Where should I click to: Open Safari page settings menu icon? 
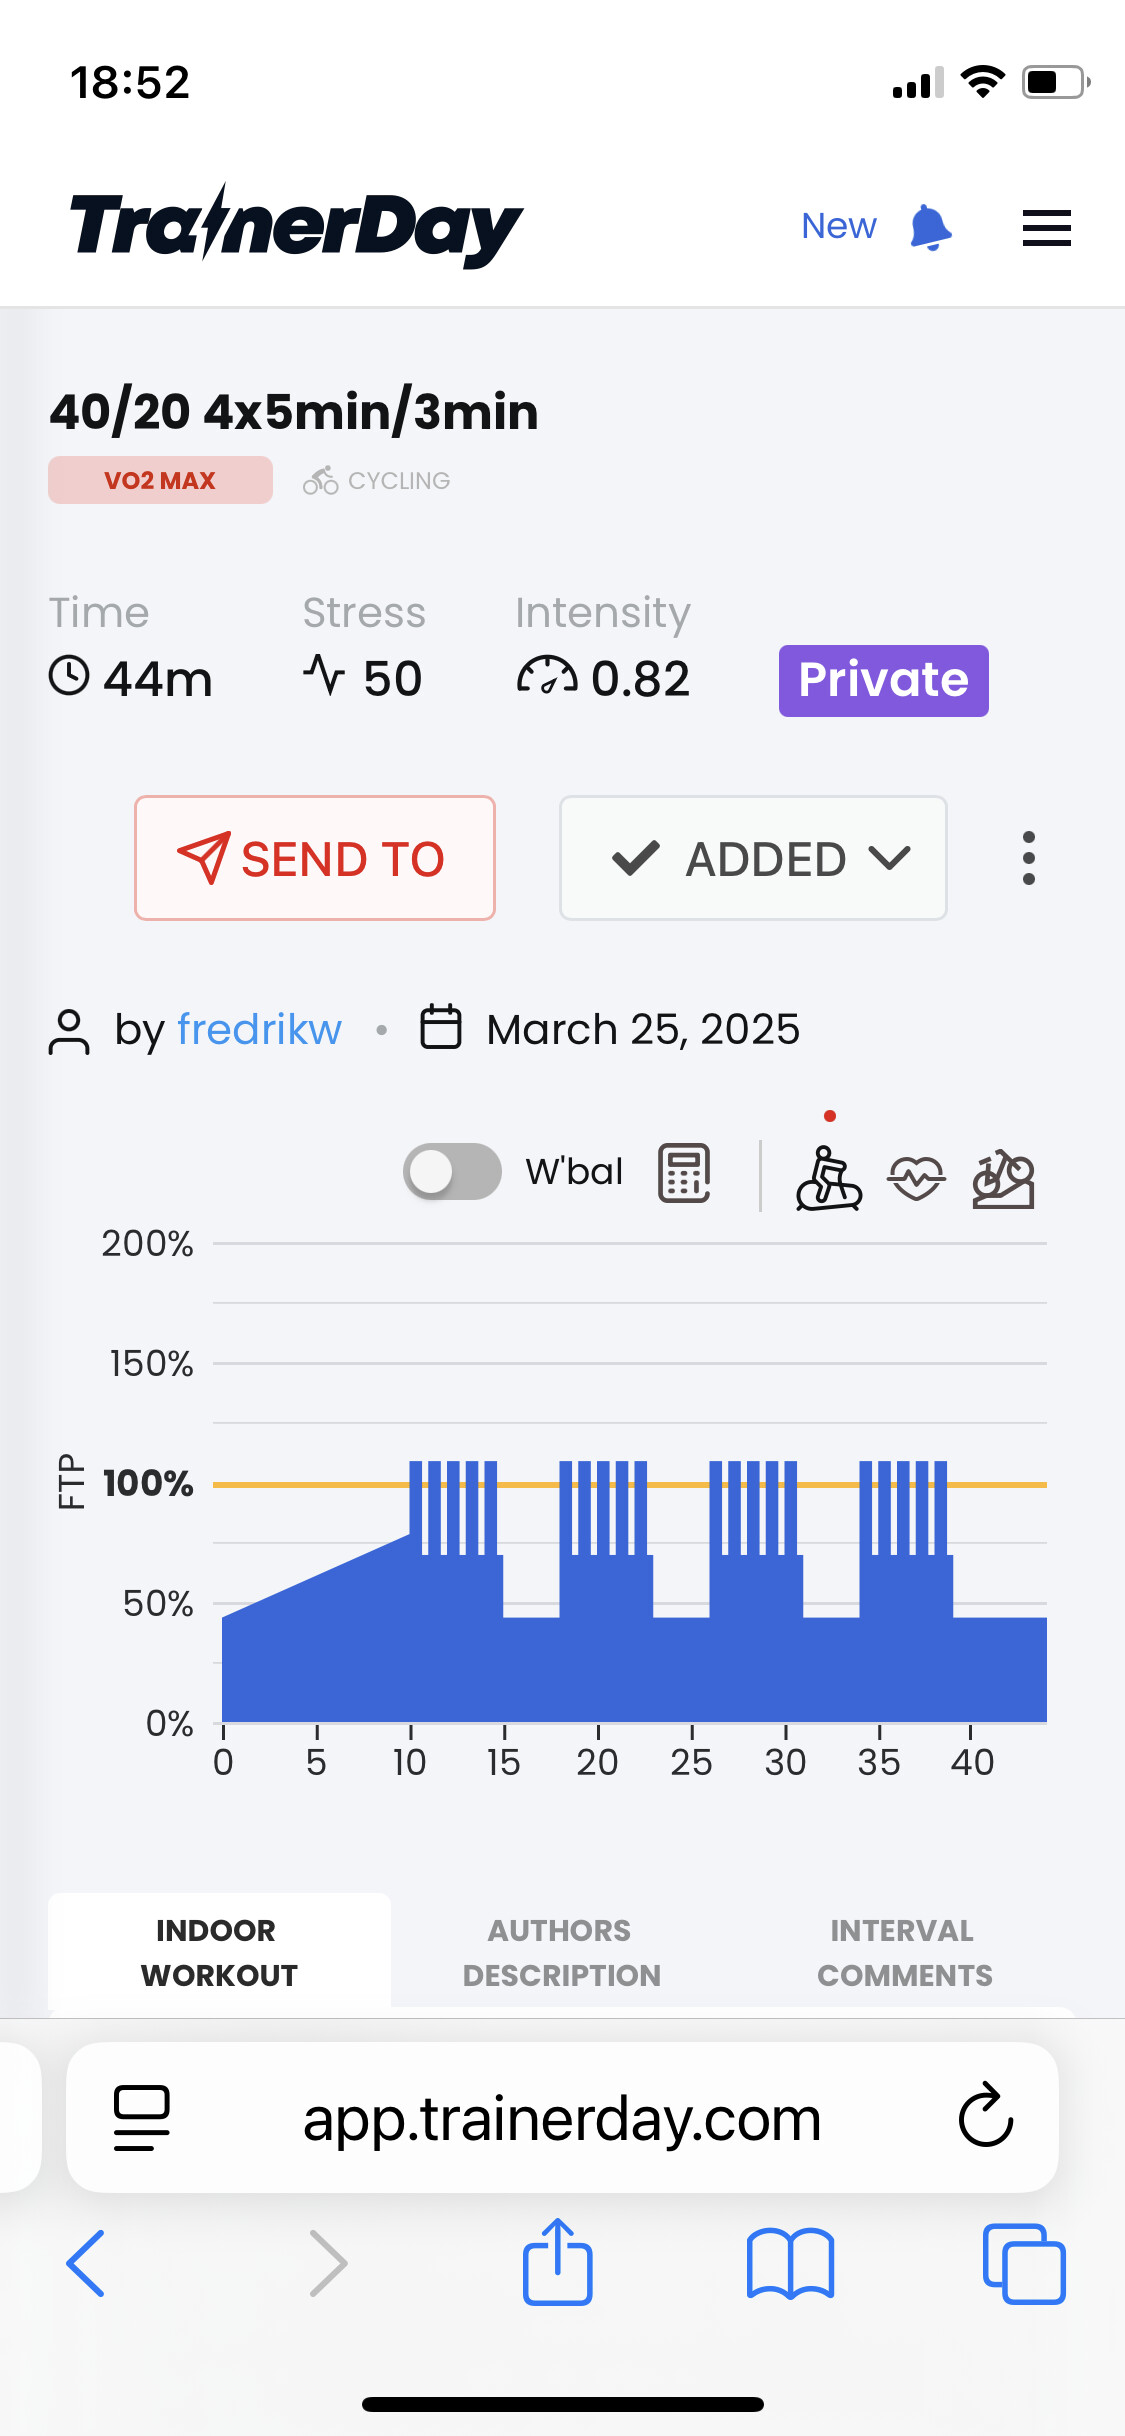point(142,2117)
